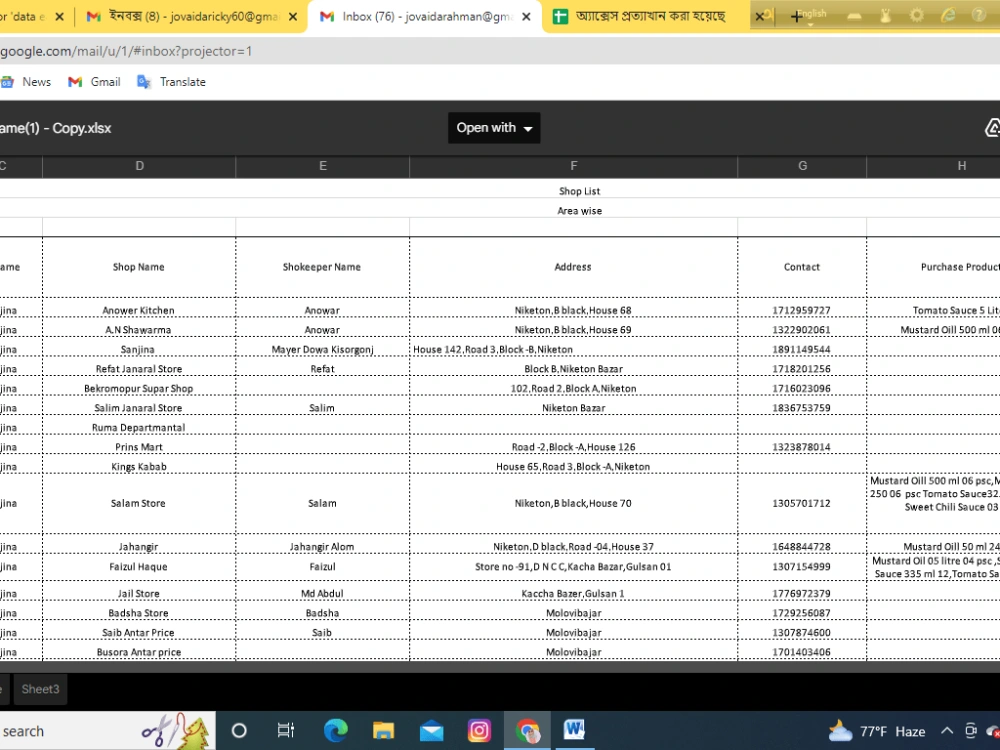Select the 'Kings Kabab' cell

click(x=138, y=467)
